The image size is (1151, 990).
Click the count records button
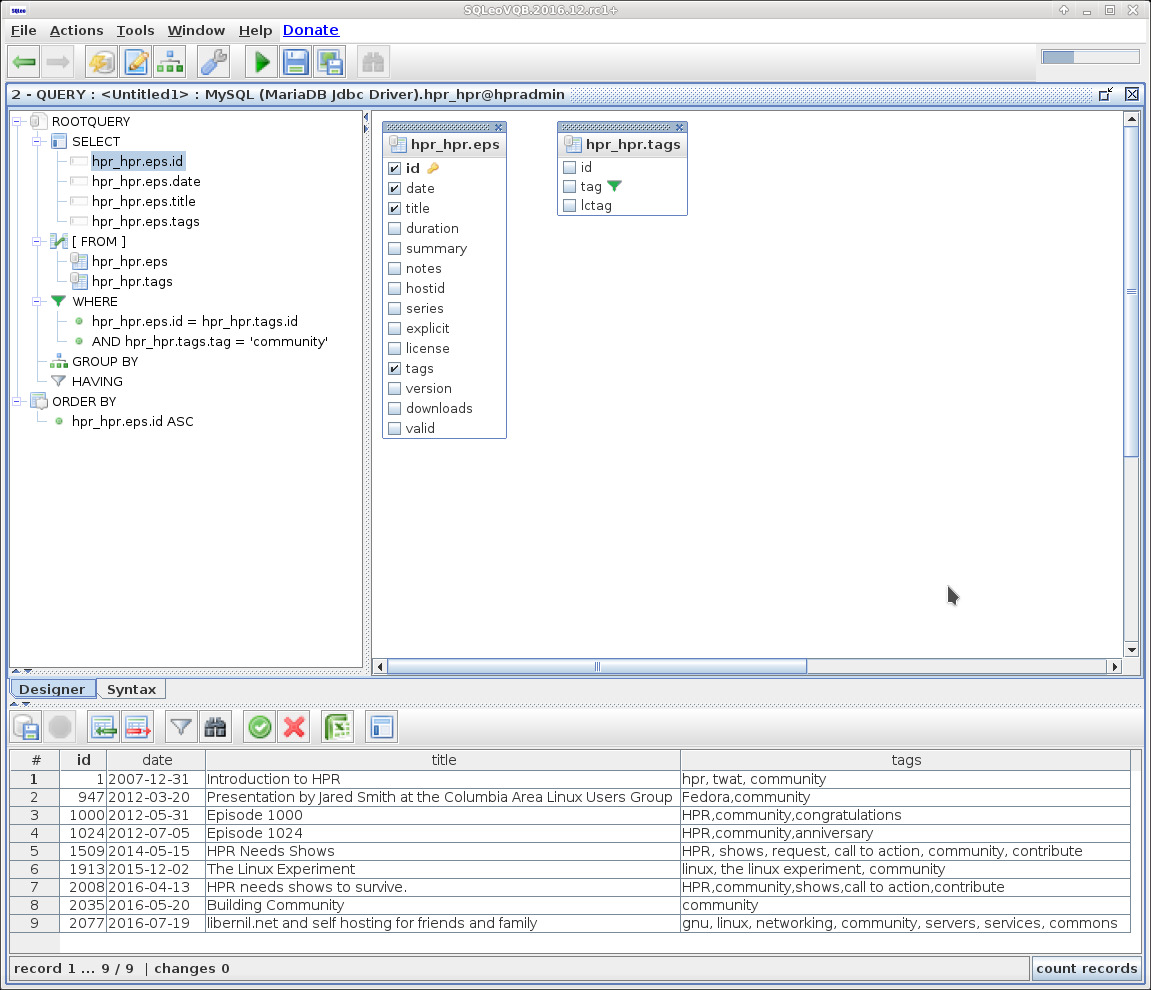point(1086,968)
